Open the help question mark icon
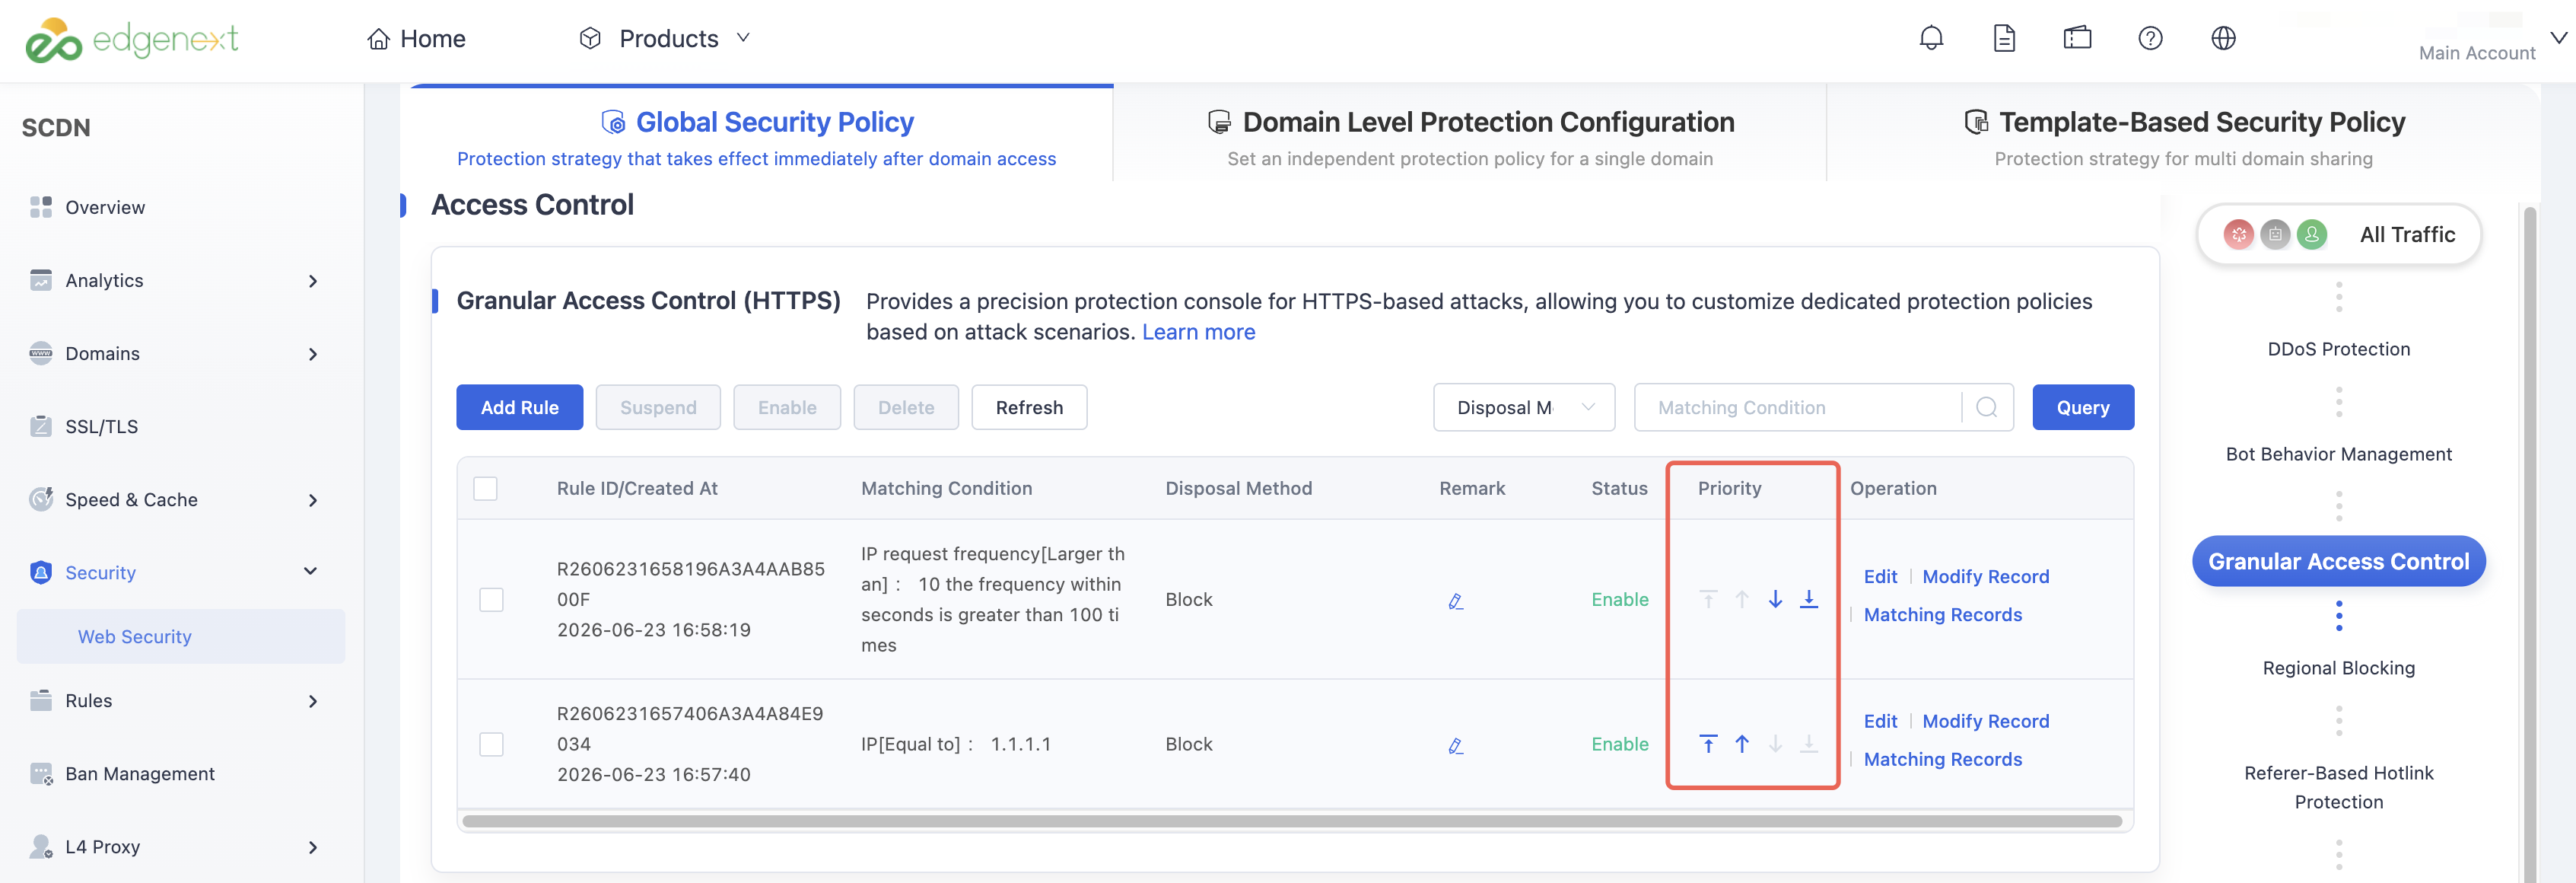This screenshot has height=883, width=2576. 2150,38
